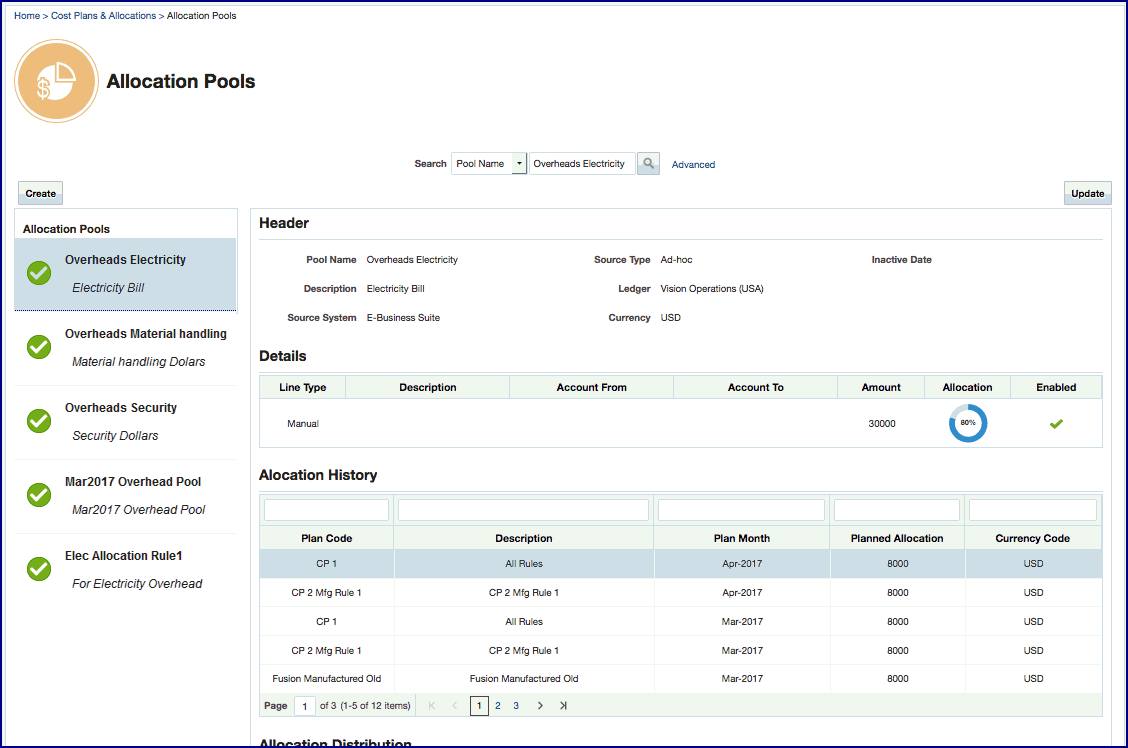Click the Vision Operations (USA) ledger value
Viewport: 1128px width, 748px height.
(712, 288)
